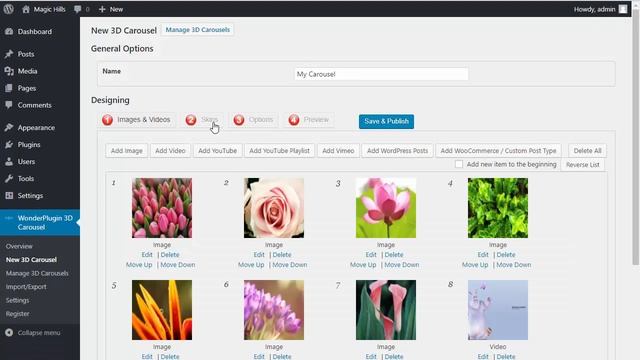Viewport: 640px width, 360px height.
Task: Click the green leaves thumbnail
Action: (498, 208)
